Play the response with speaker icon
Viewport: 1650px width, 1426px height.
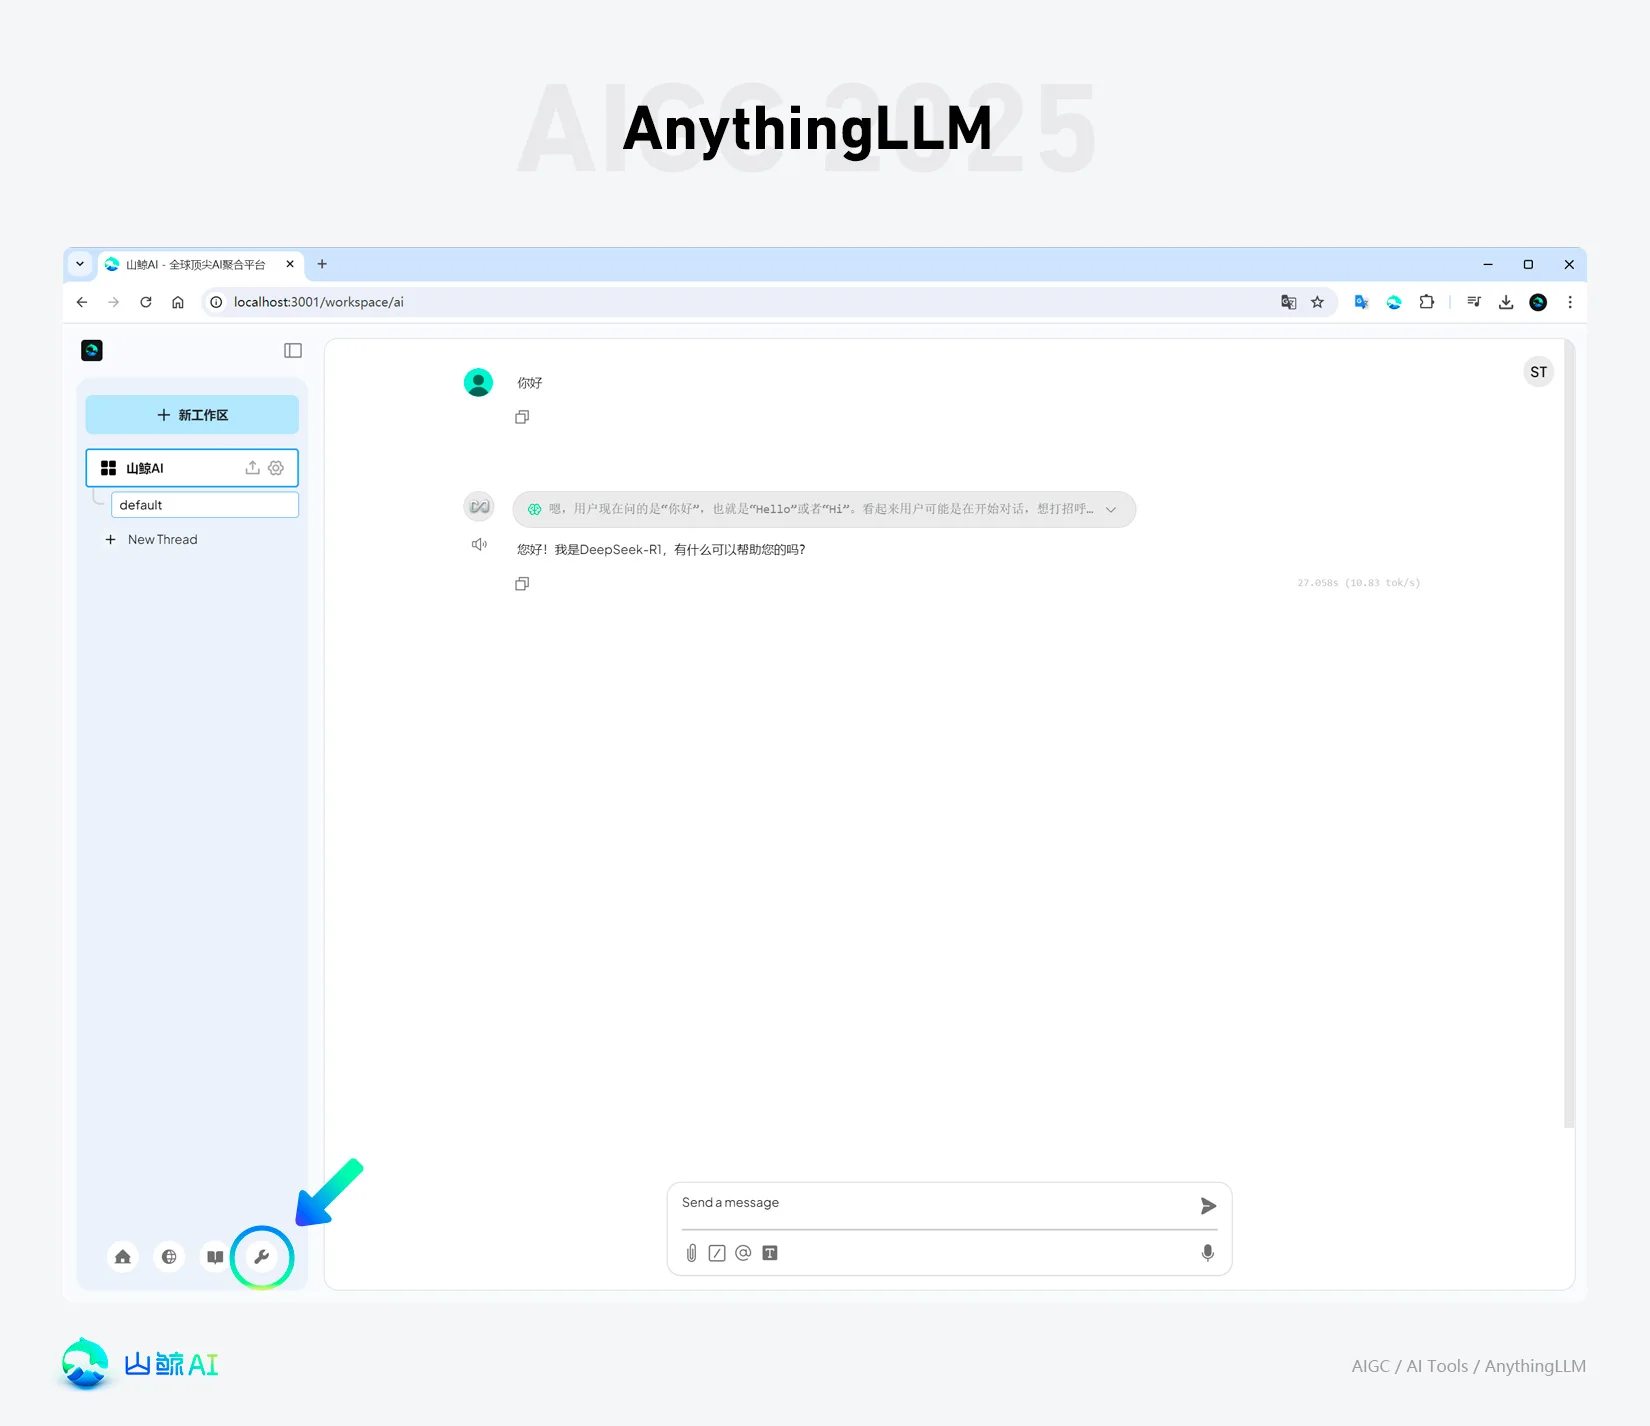479,544
